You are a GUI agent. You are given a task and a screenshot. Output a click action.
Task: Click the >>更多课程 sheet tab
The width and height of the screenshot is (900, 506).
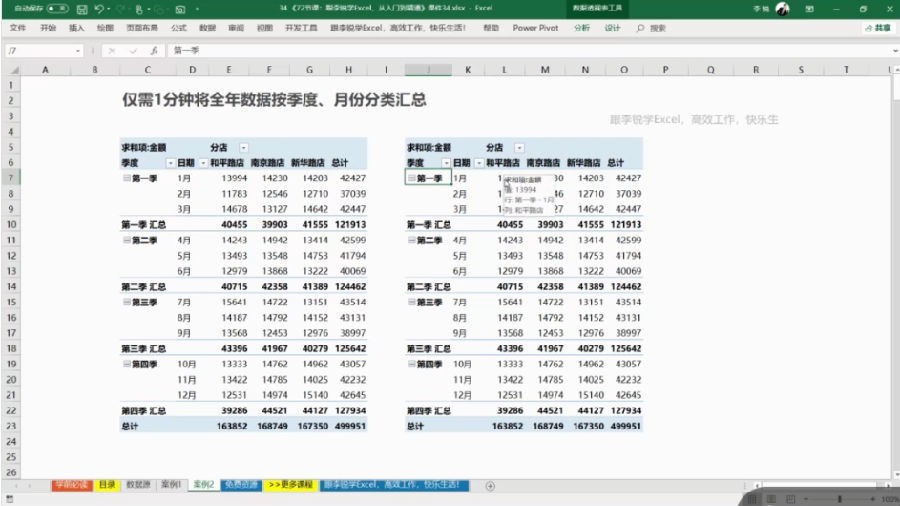click(291, 485)
